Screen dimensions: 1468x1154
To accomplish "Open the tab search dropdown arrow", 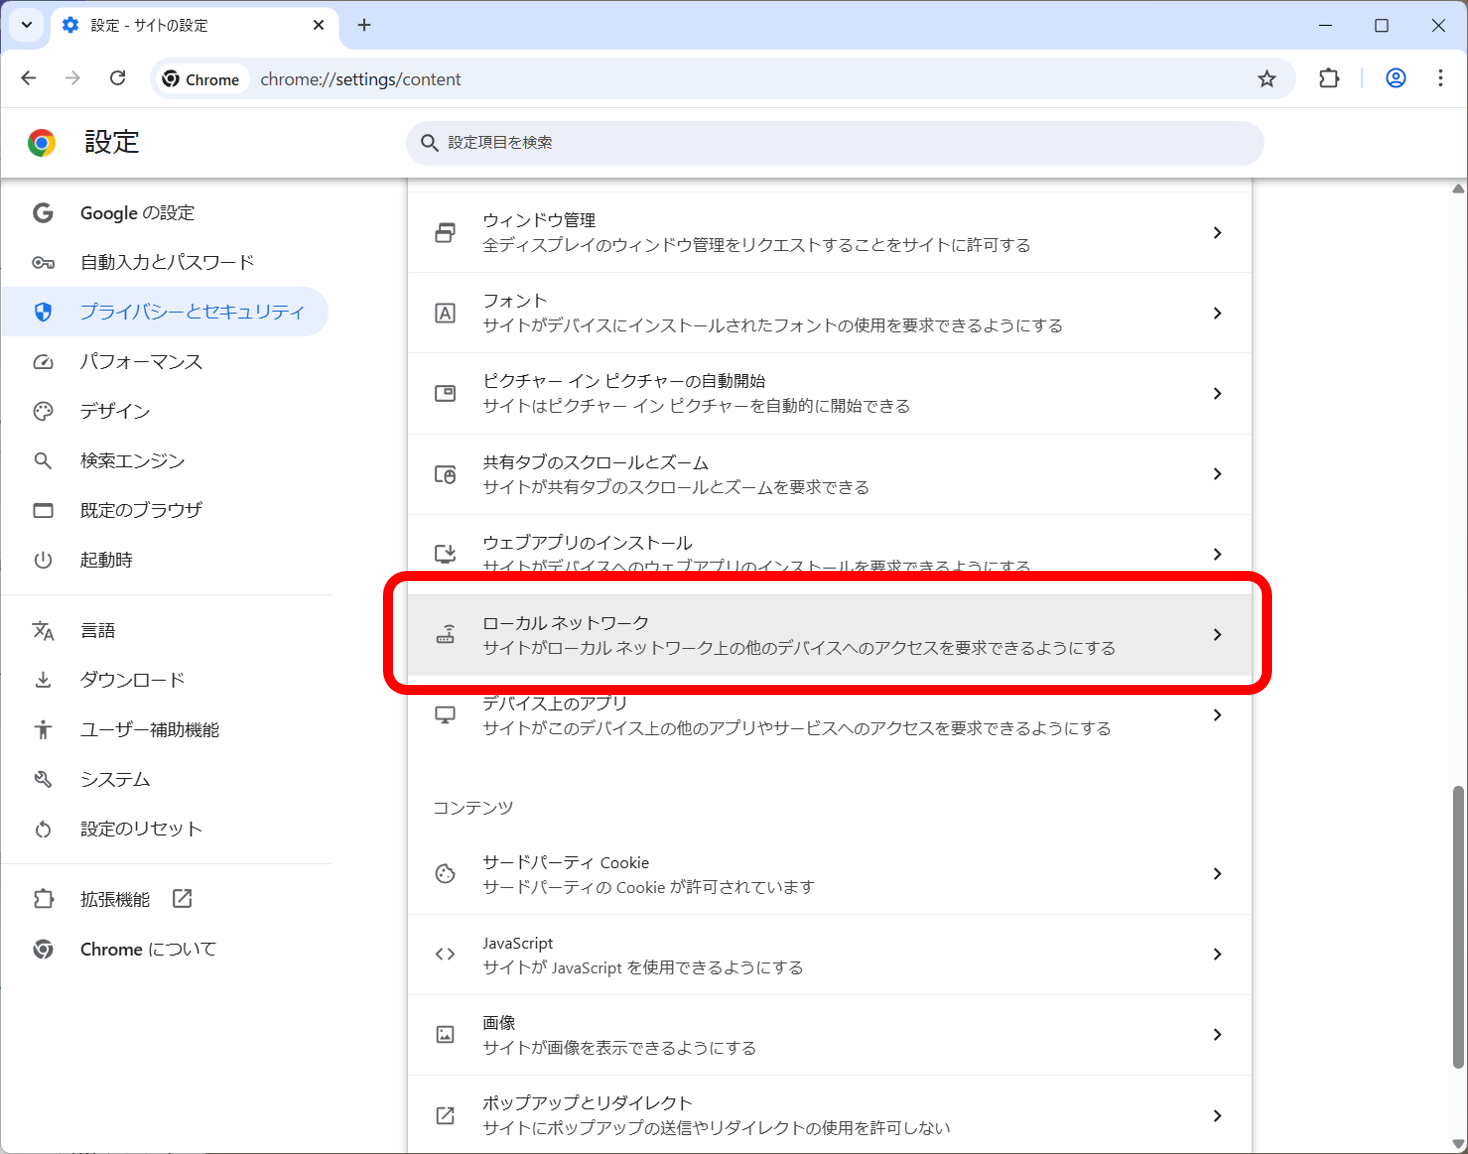I will click(x=26, y=25).
